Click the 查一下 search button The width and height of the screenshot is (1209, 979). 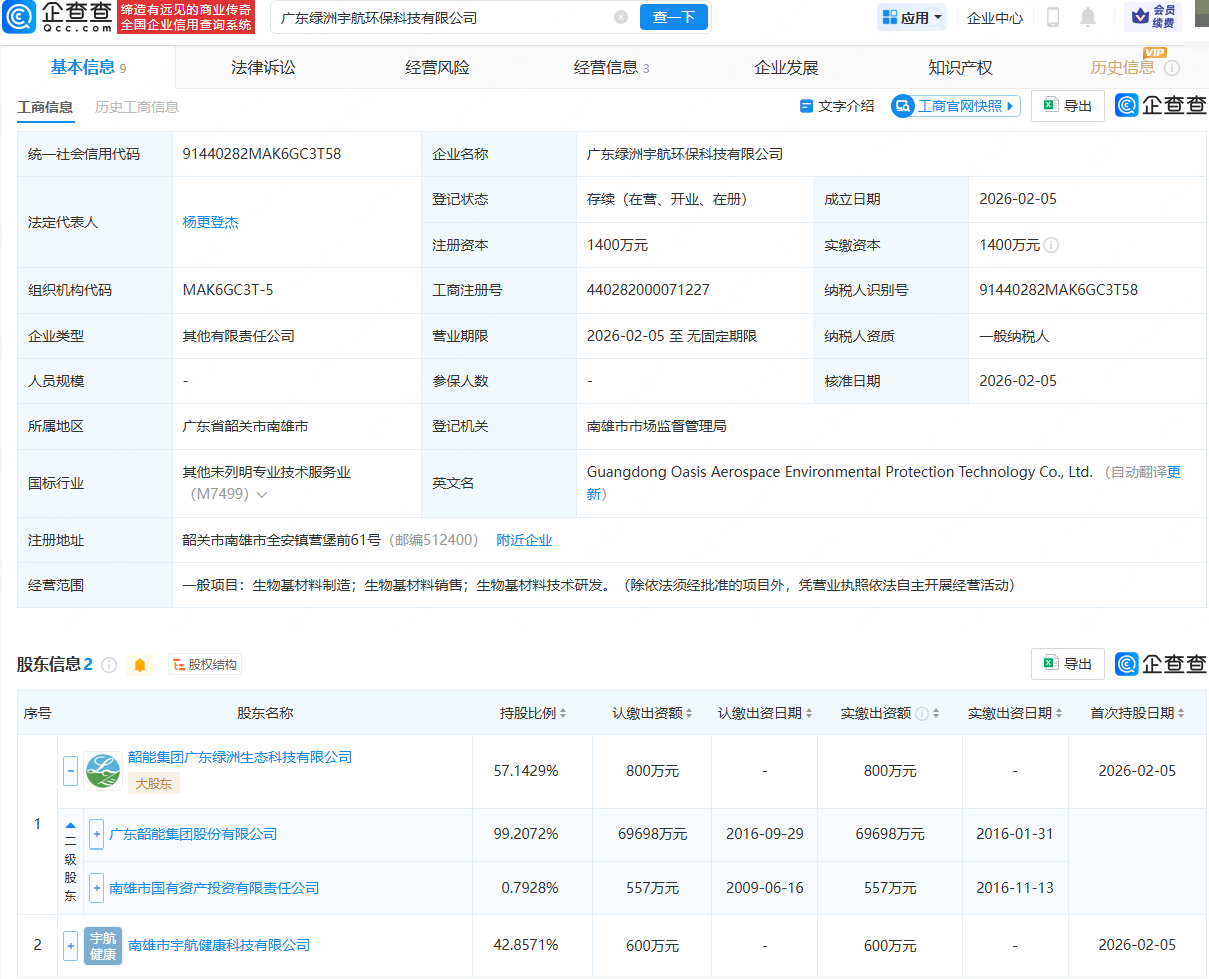coord(673,17)
